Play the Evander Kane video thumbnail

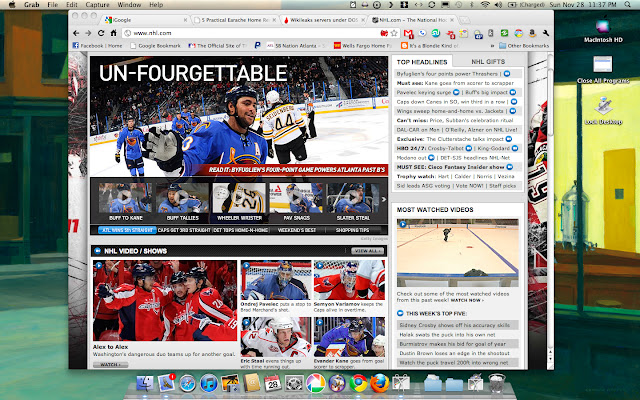[349, 337]
